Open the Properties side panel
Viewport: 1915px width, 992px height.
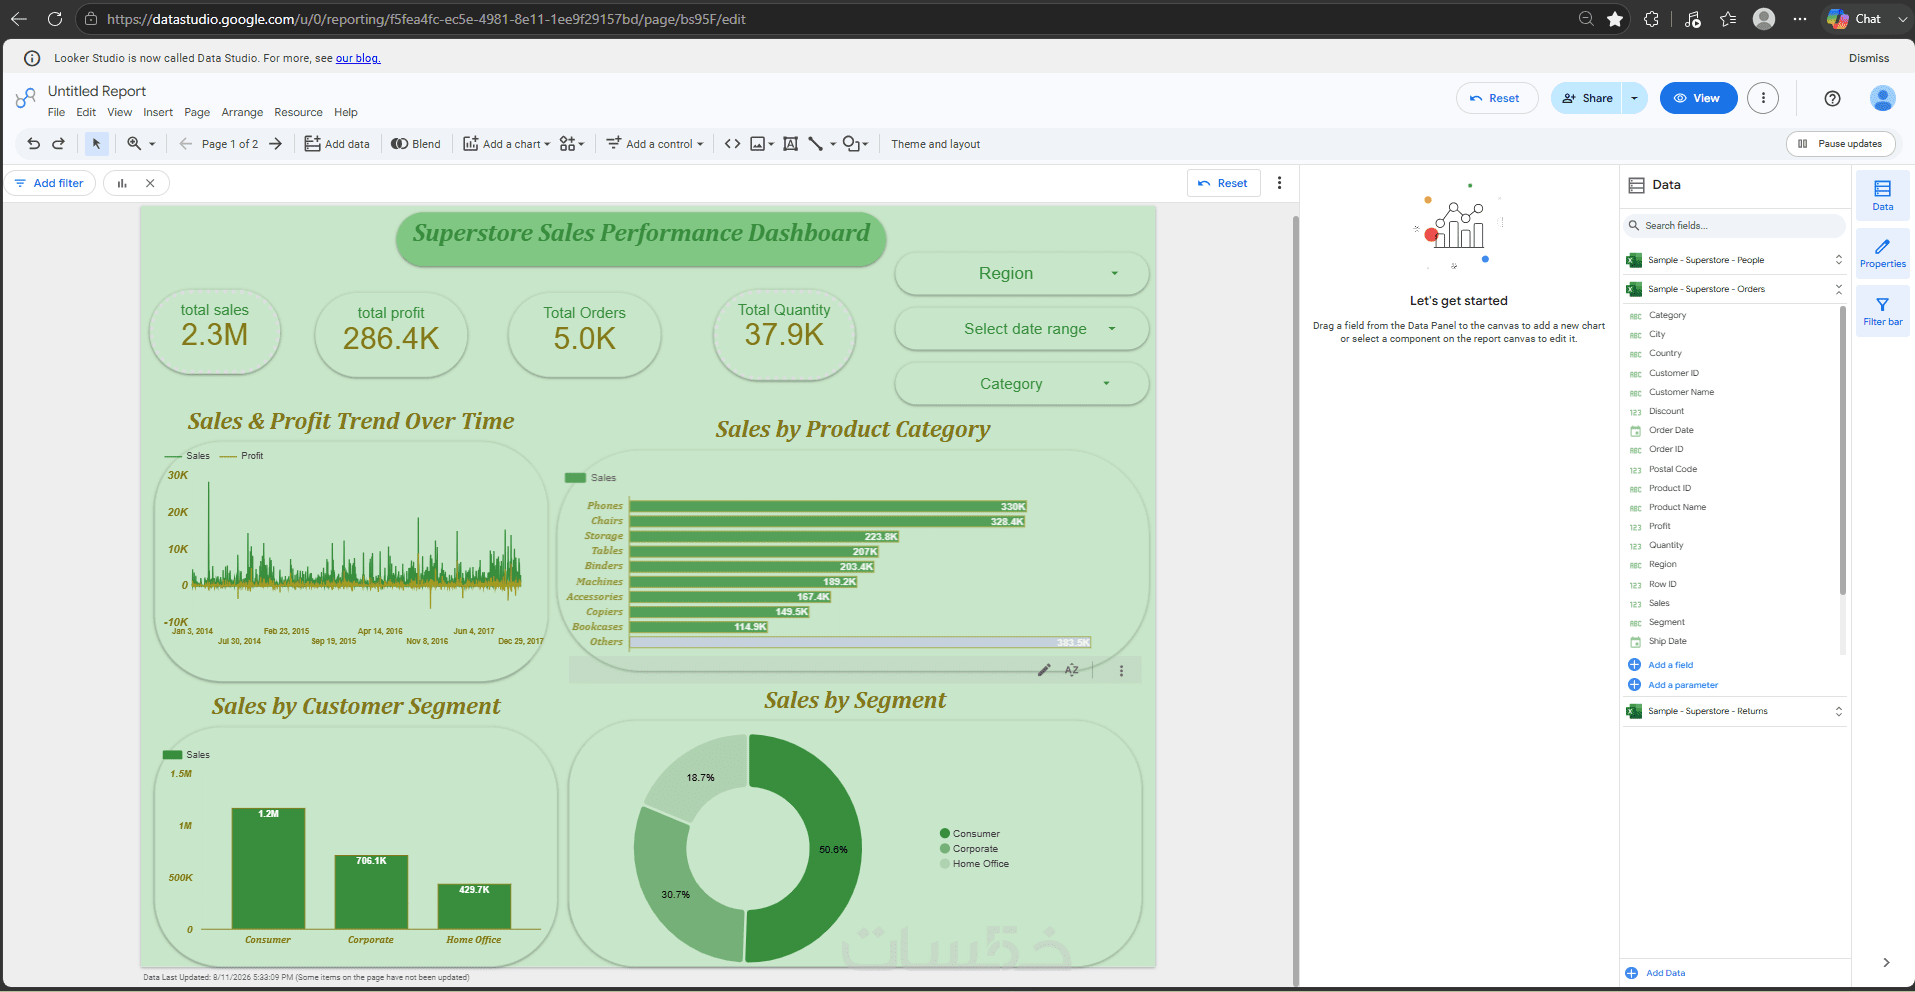tap(1882, 252)
